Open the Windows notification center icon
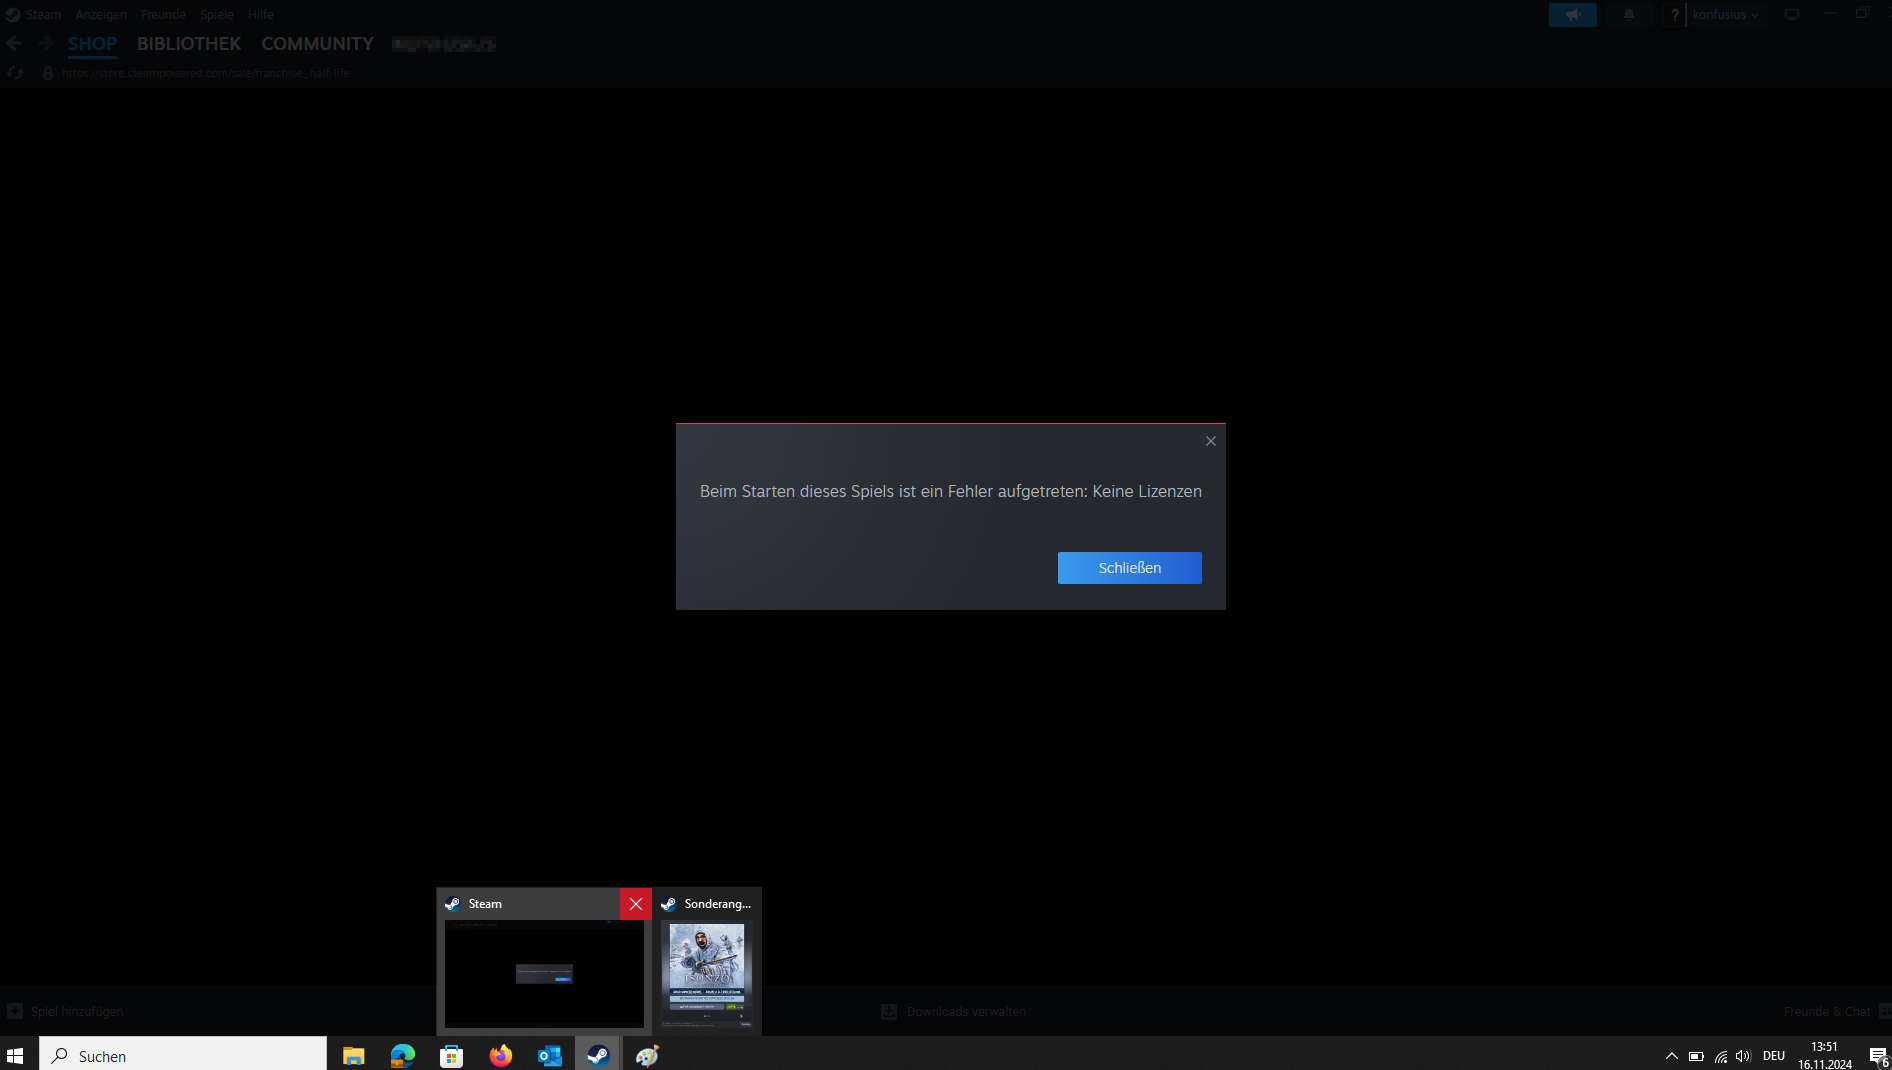 point(1878,1056)
